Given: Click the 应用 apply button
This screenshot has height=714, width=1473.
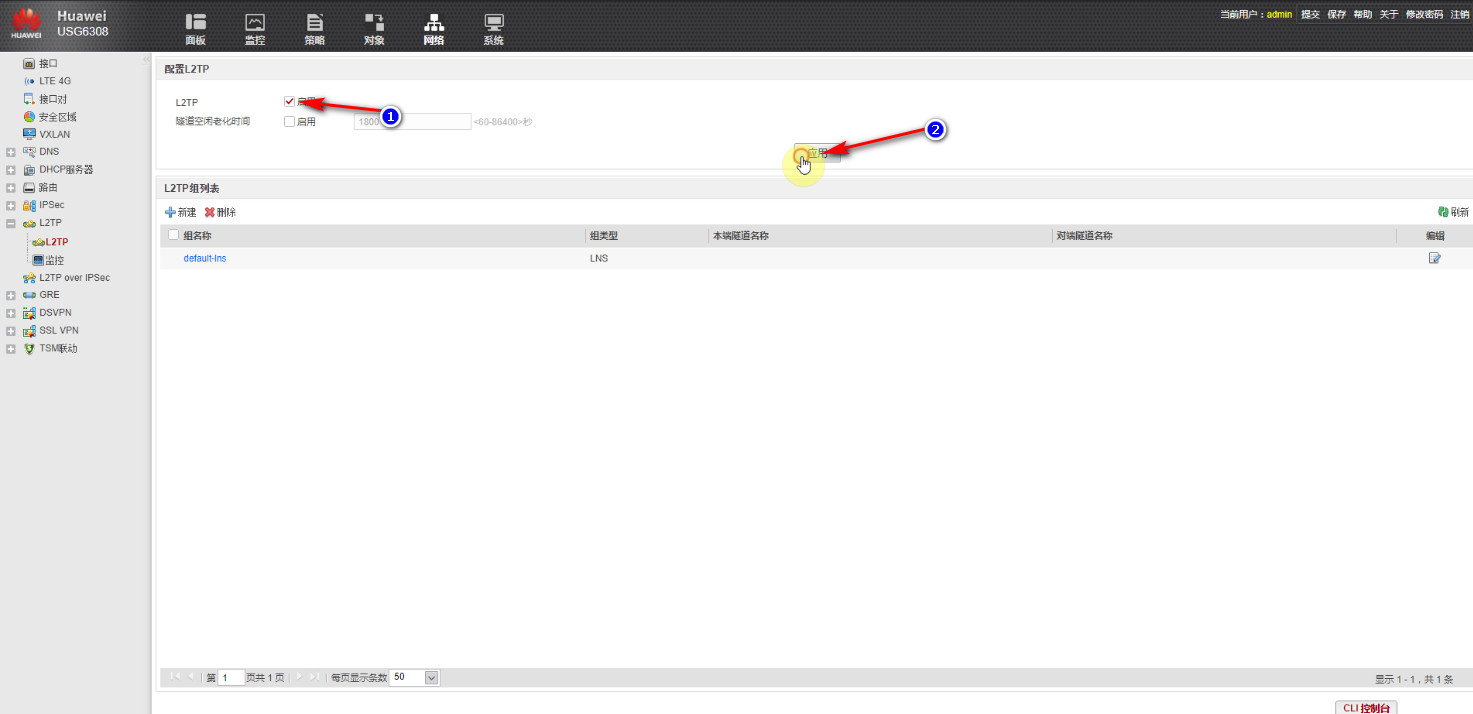Looking at the screenshot, I should click(x=817, y=154).
